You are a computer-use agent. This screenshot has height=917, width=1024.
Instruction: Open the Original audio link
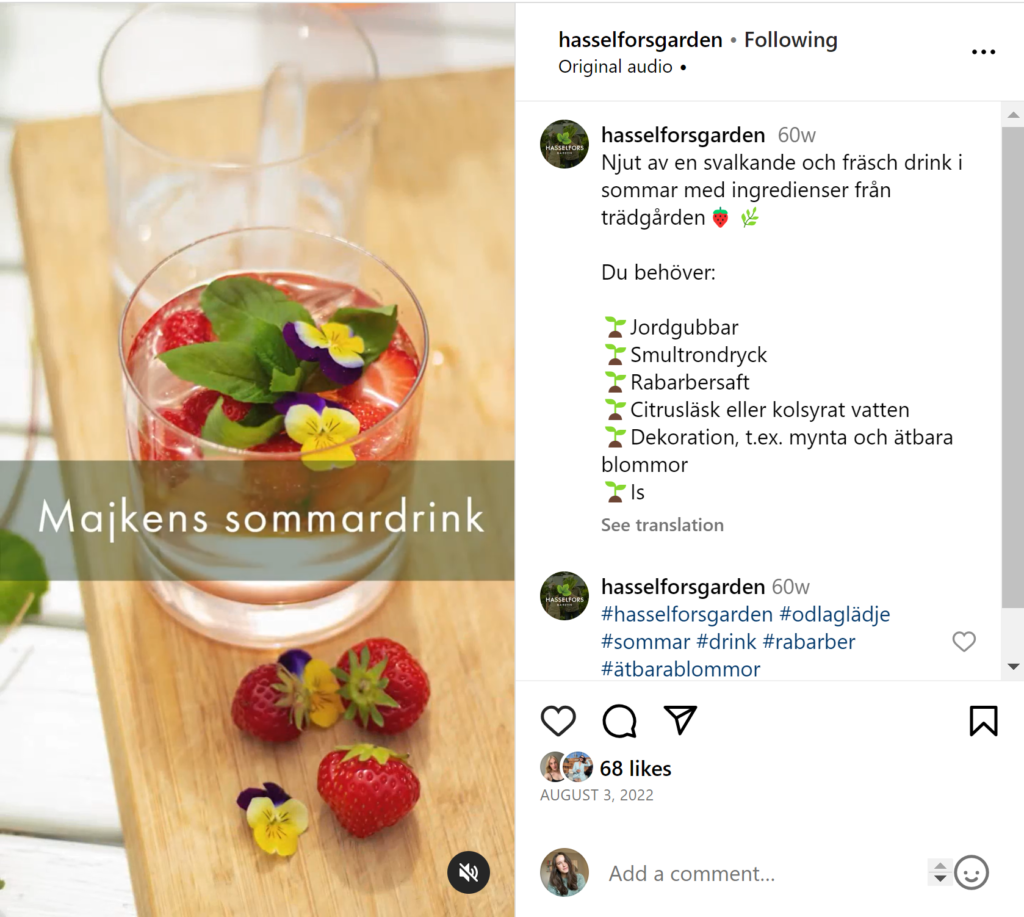[615, 67]
